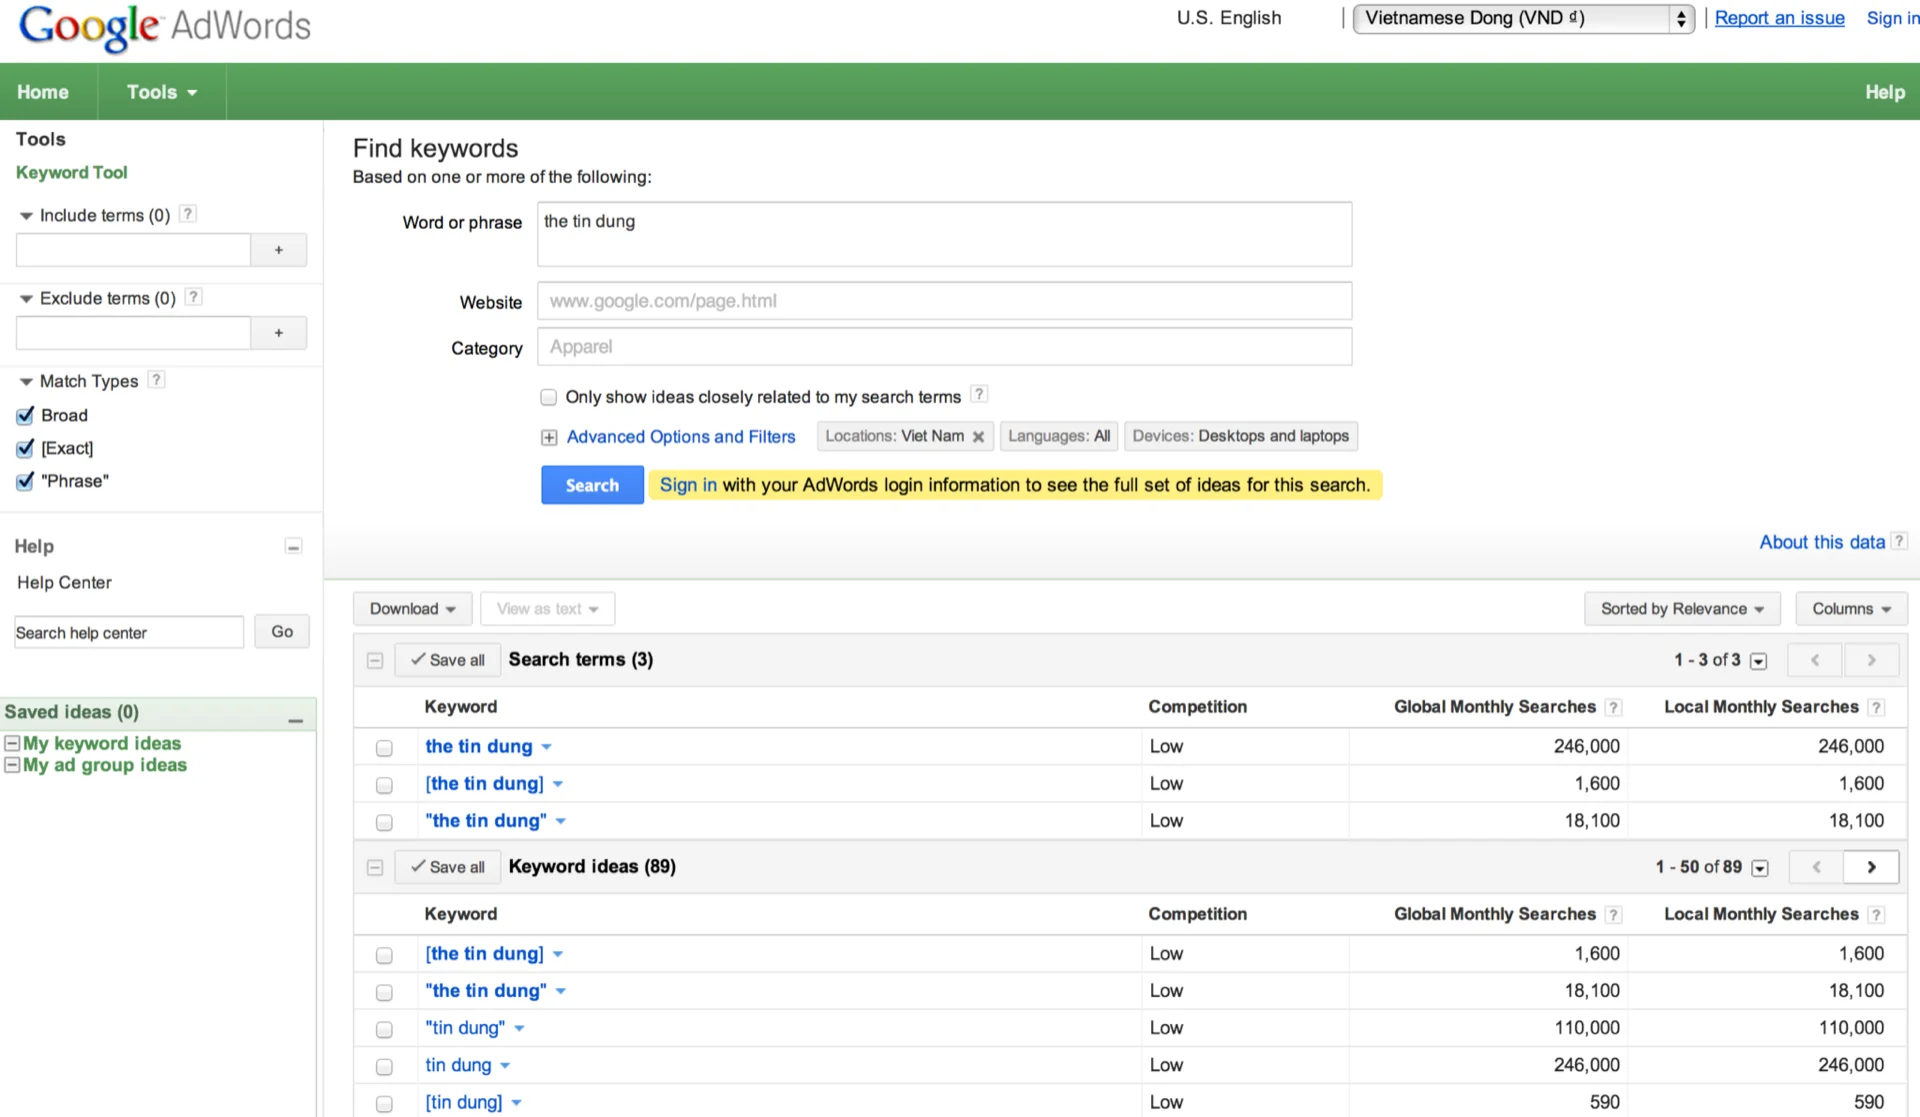Open the Report an issue link
Image resolution: width=1920 pixels, height=1117 pixels.
pyautogui.click(x=1779, y=18)
